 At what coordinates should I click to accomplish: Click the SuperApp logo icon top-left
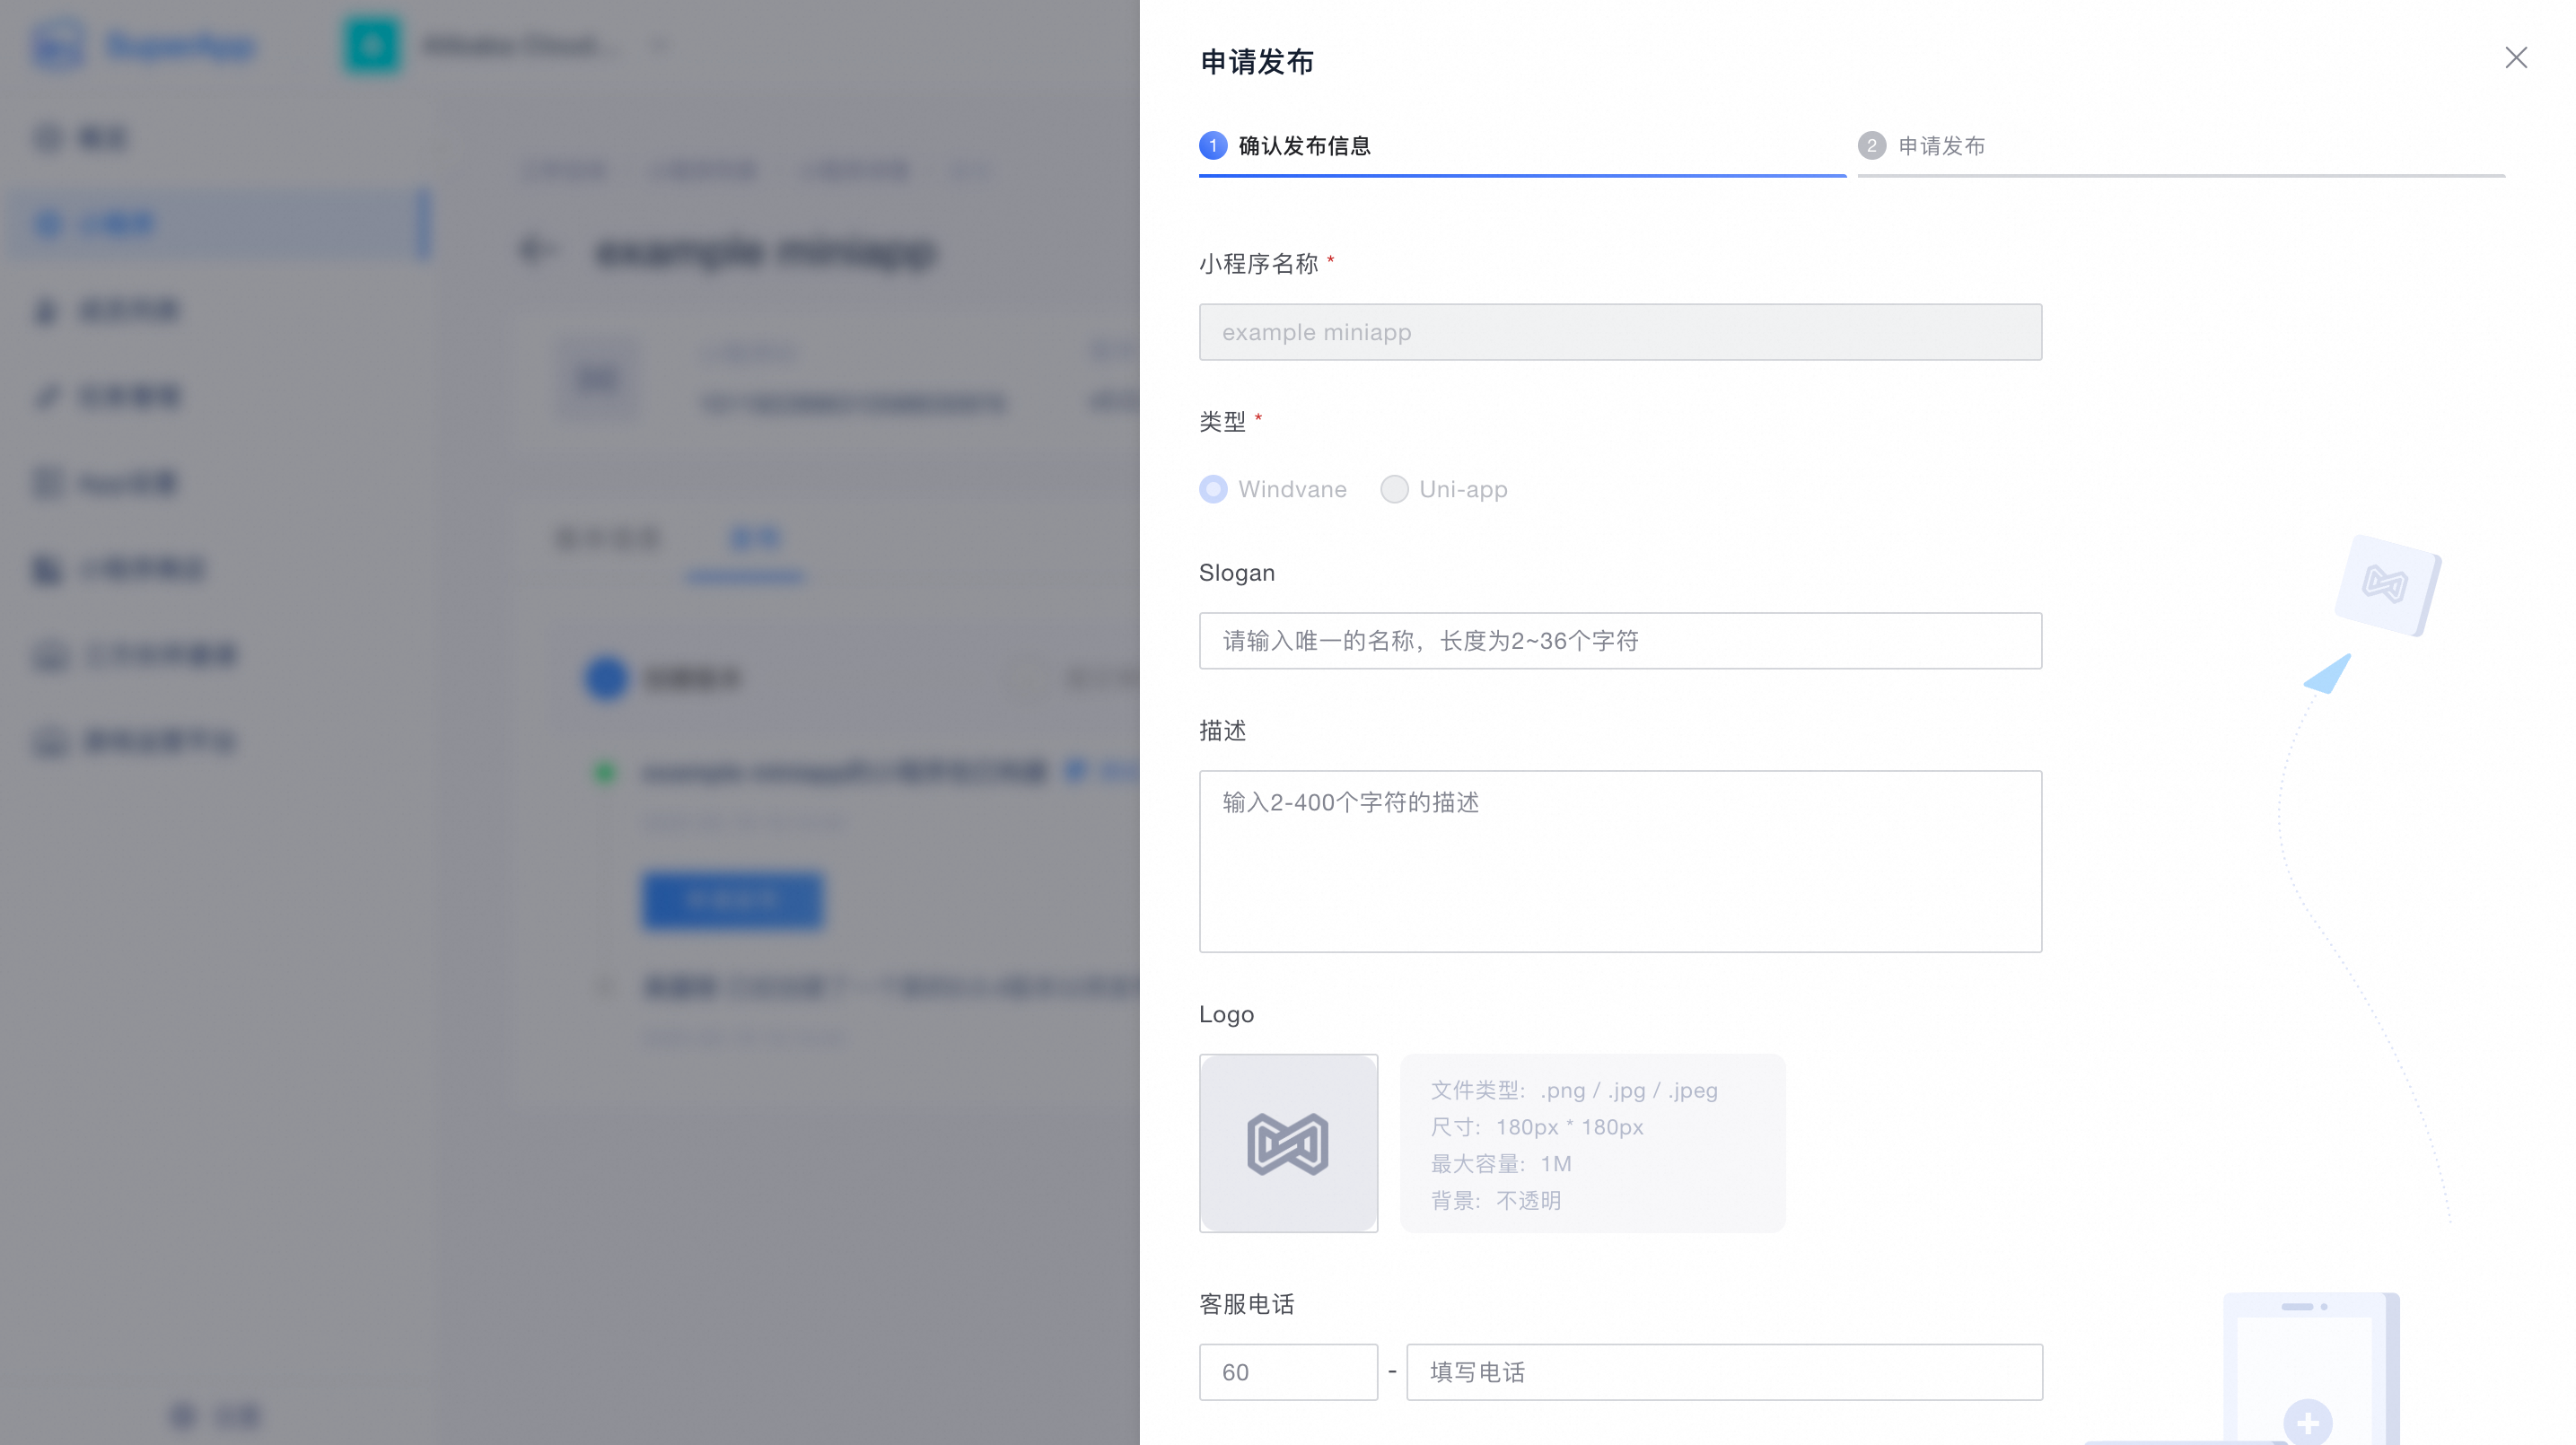(58, 45)
